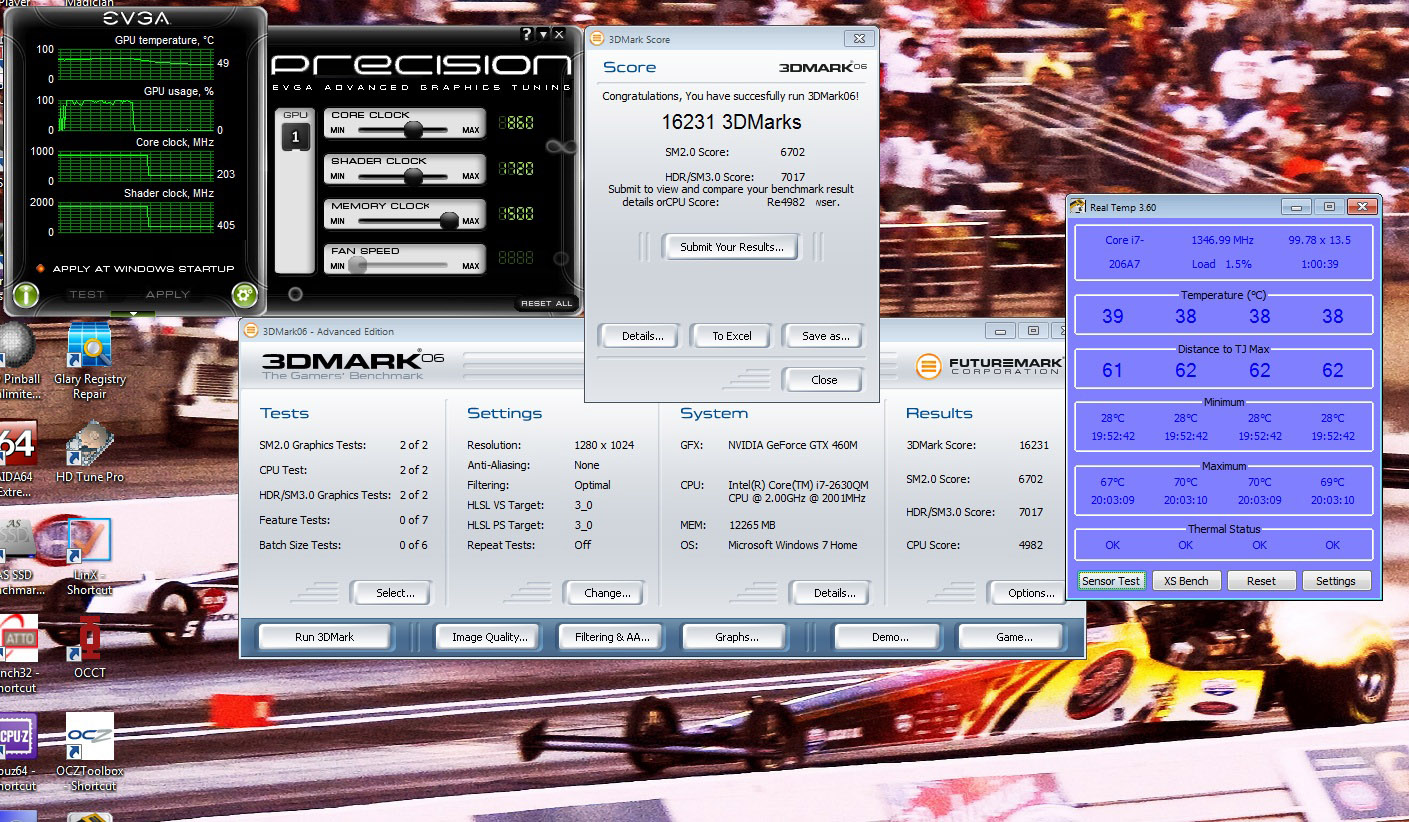Click the GTX 460M GFX text
Screen dimensions: 1409x822
pyautogui.click(x=793, y=446)
